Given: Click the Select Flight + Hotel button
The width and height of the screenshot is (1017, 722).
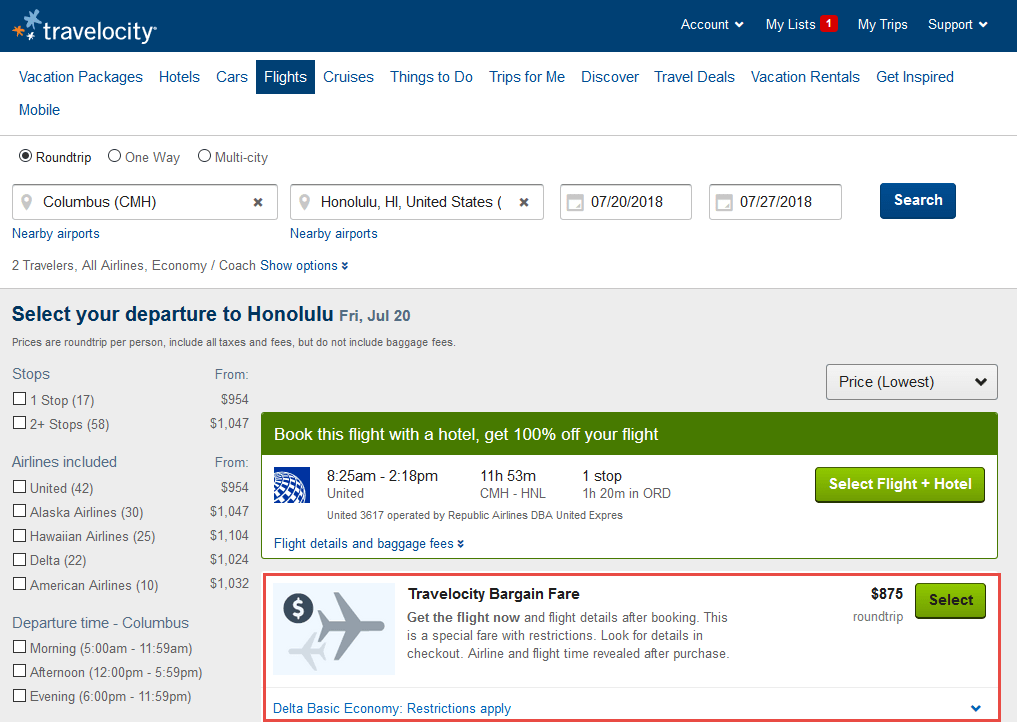Looking at the screenshot, I should pyautogui.click(x=900, y=485).
